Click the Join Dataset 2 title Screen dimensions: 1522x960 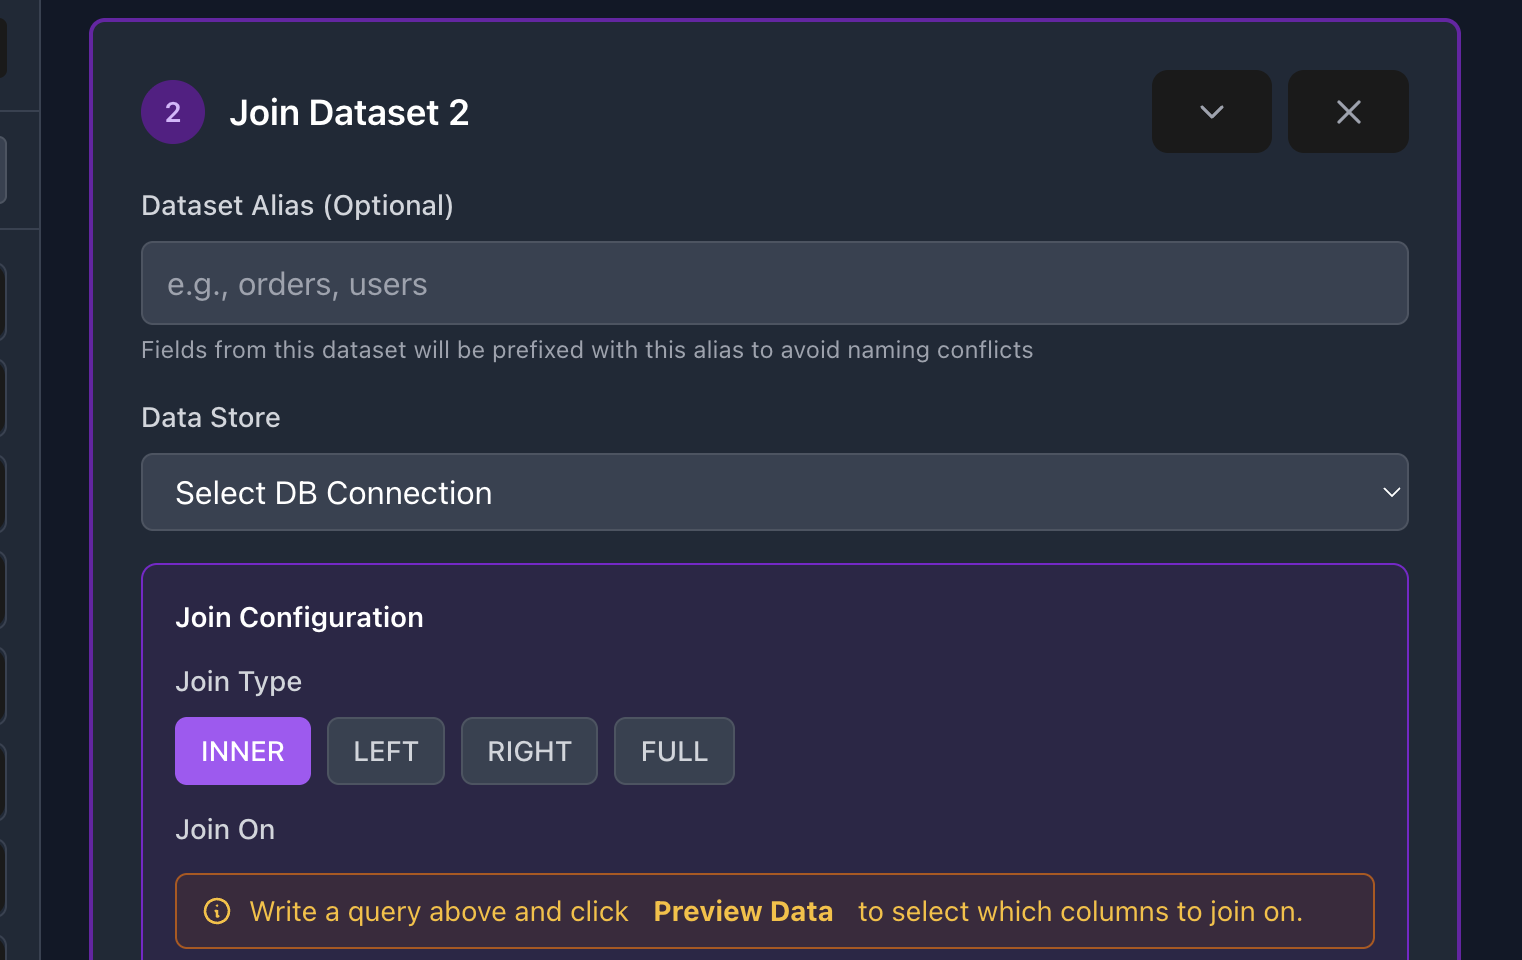349,113
